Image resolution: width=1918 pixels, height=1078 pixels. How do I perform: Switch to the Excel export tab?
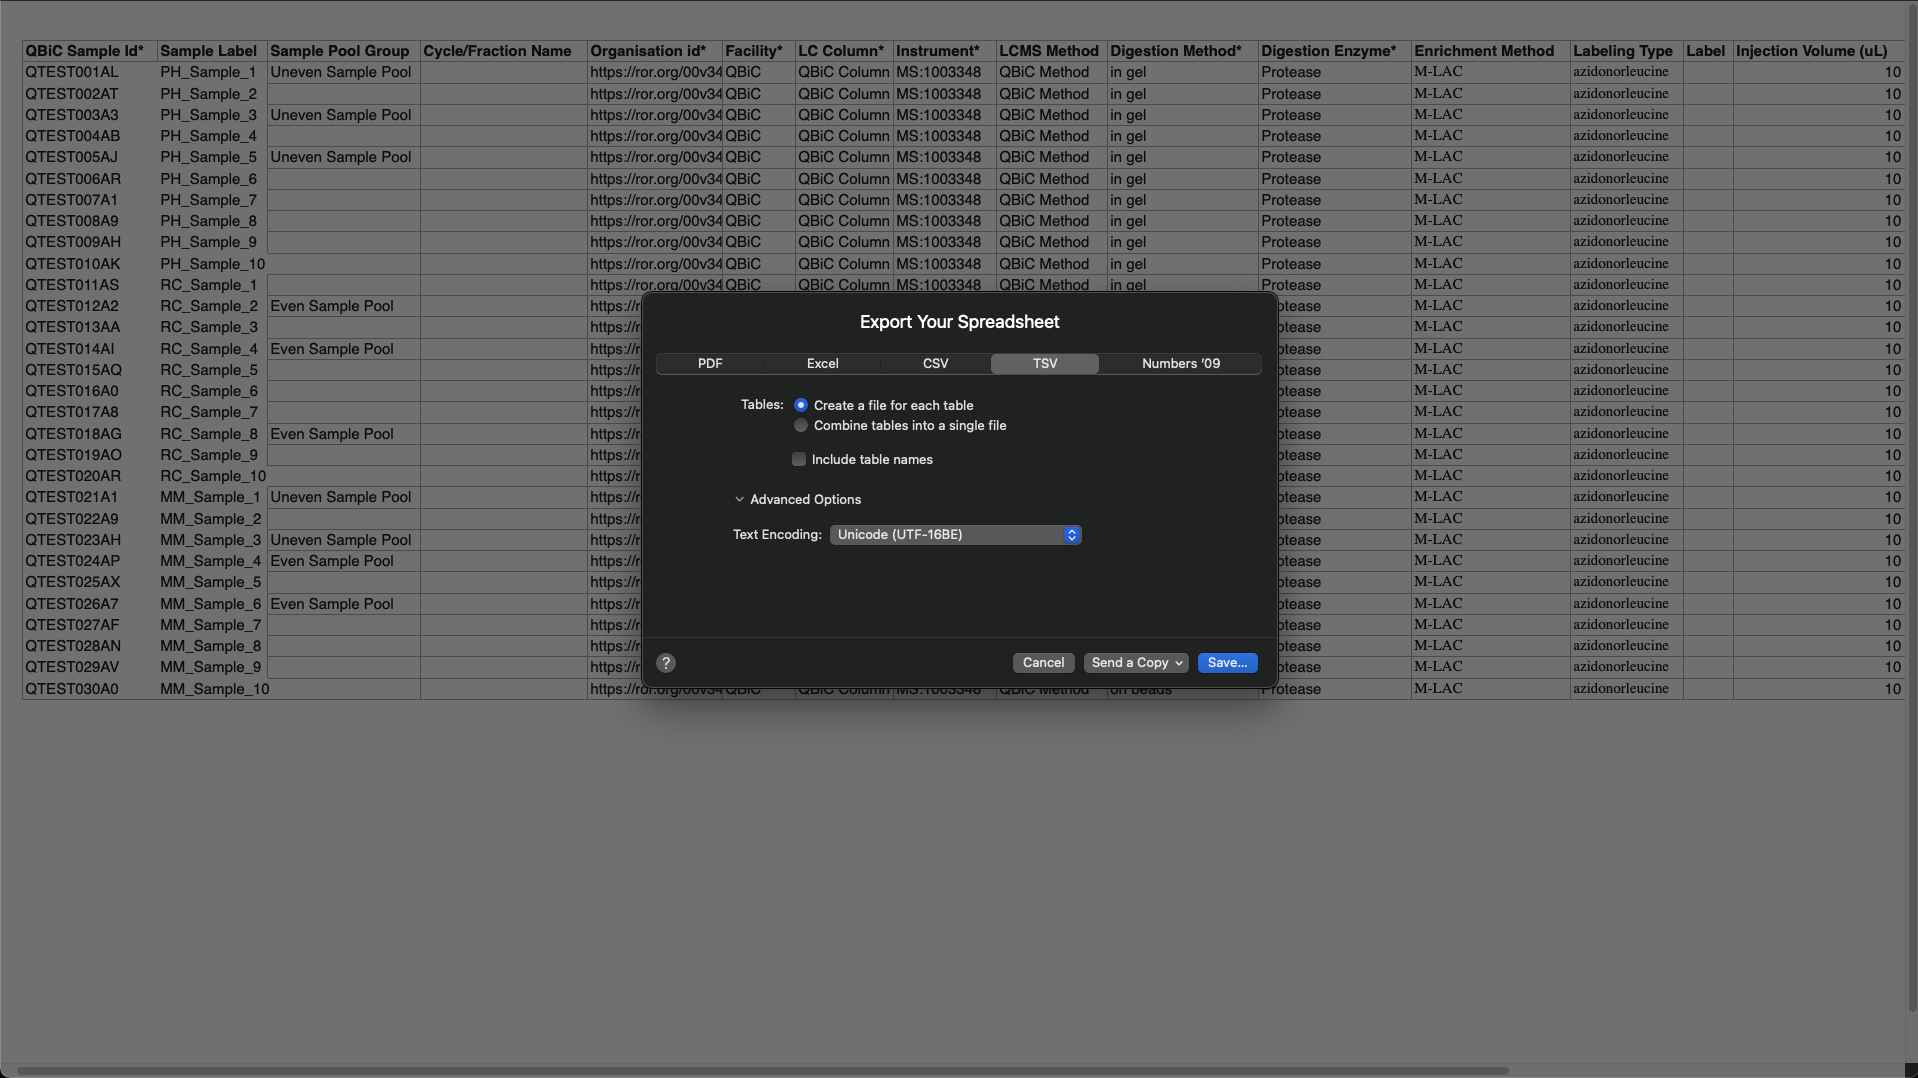point(822,364)
